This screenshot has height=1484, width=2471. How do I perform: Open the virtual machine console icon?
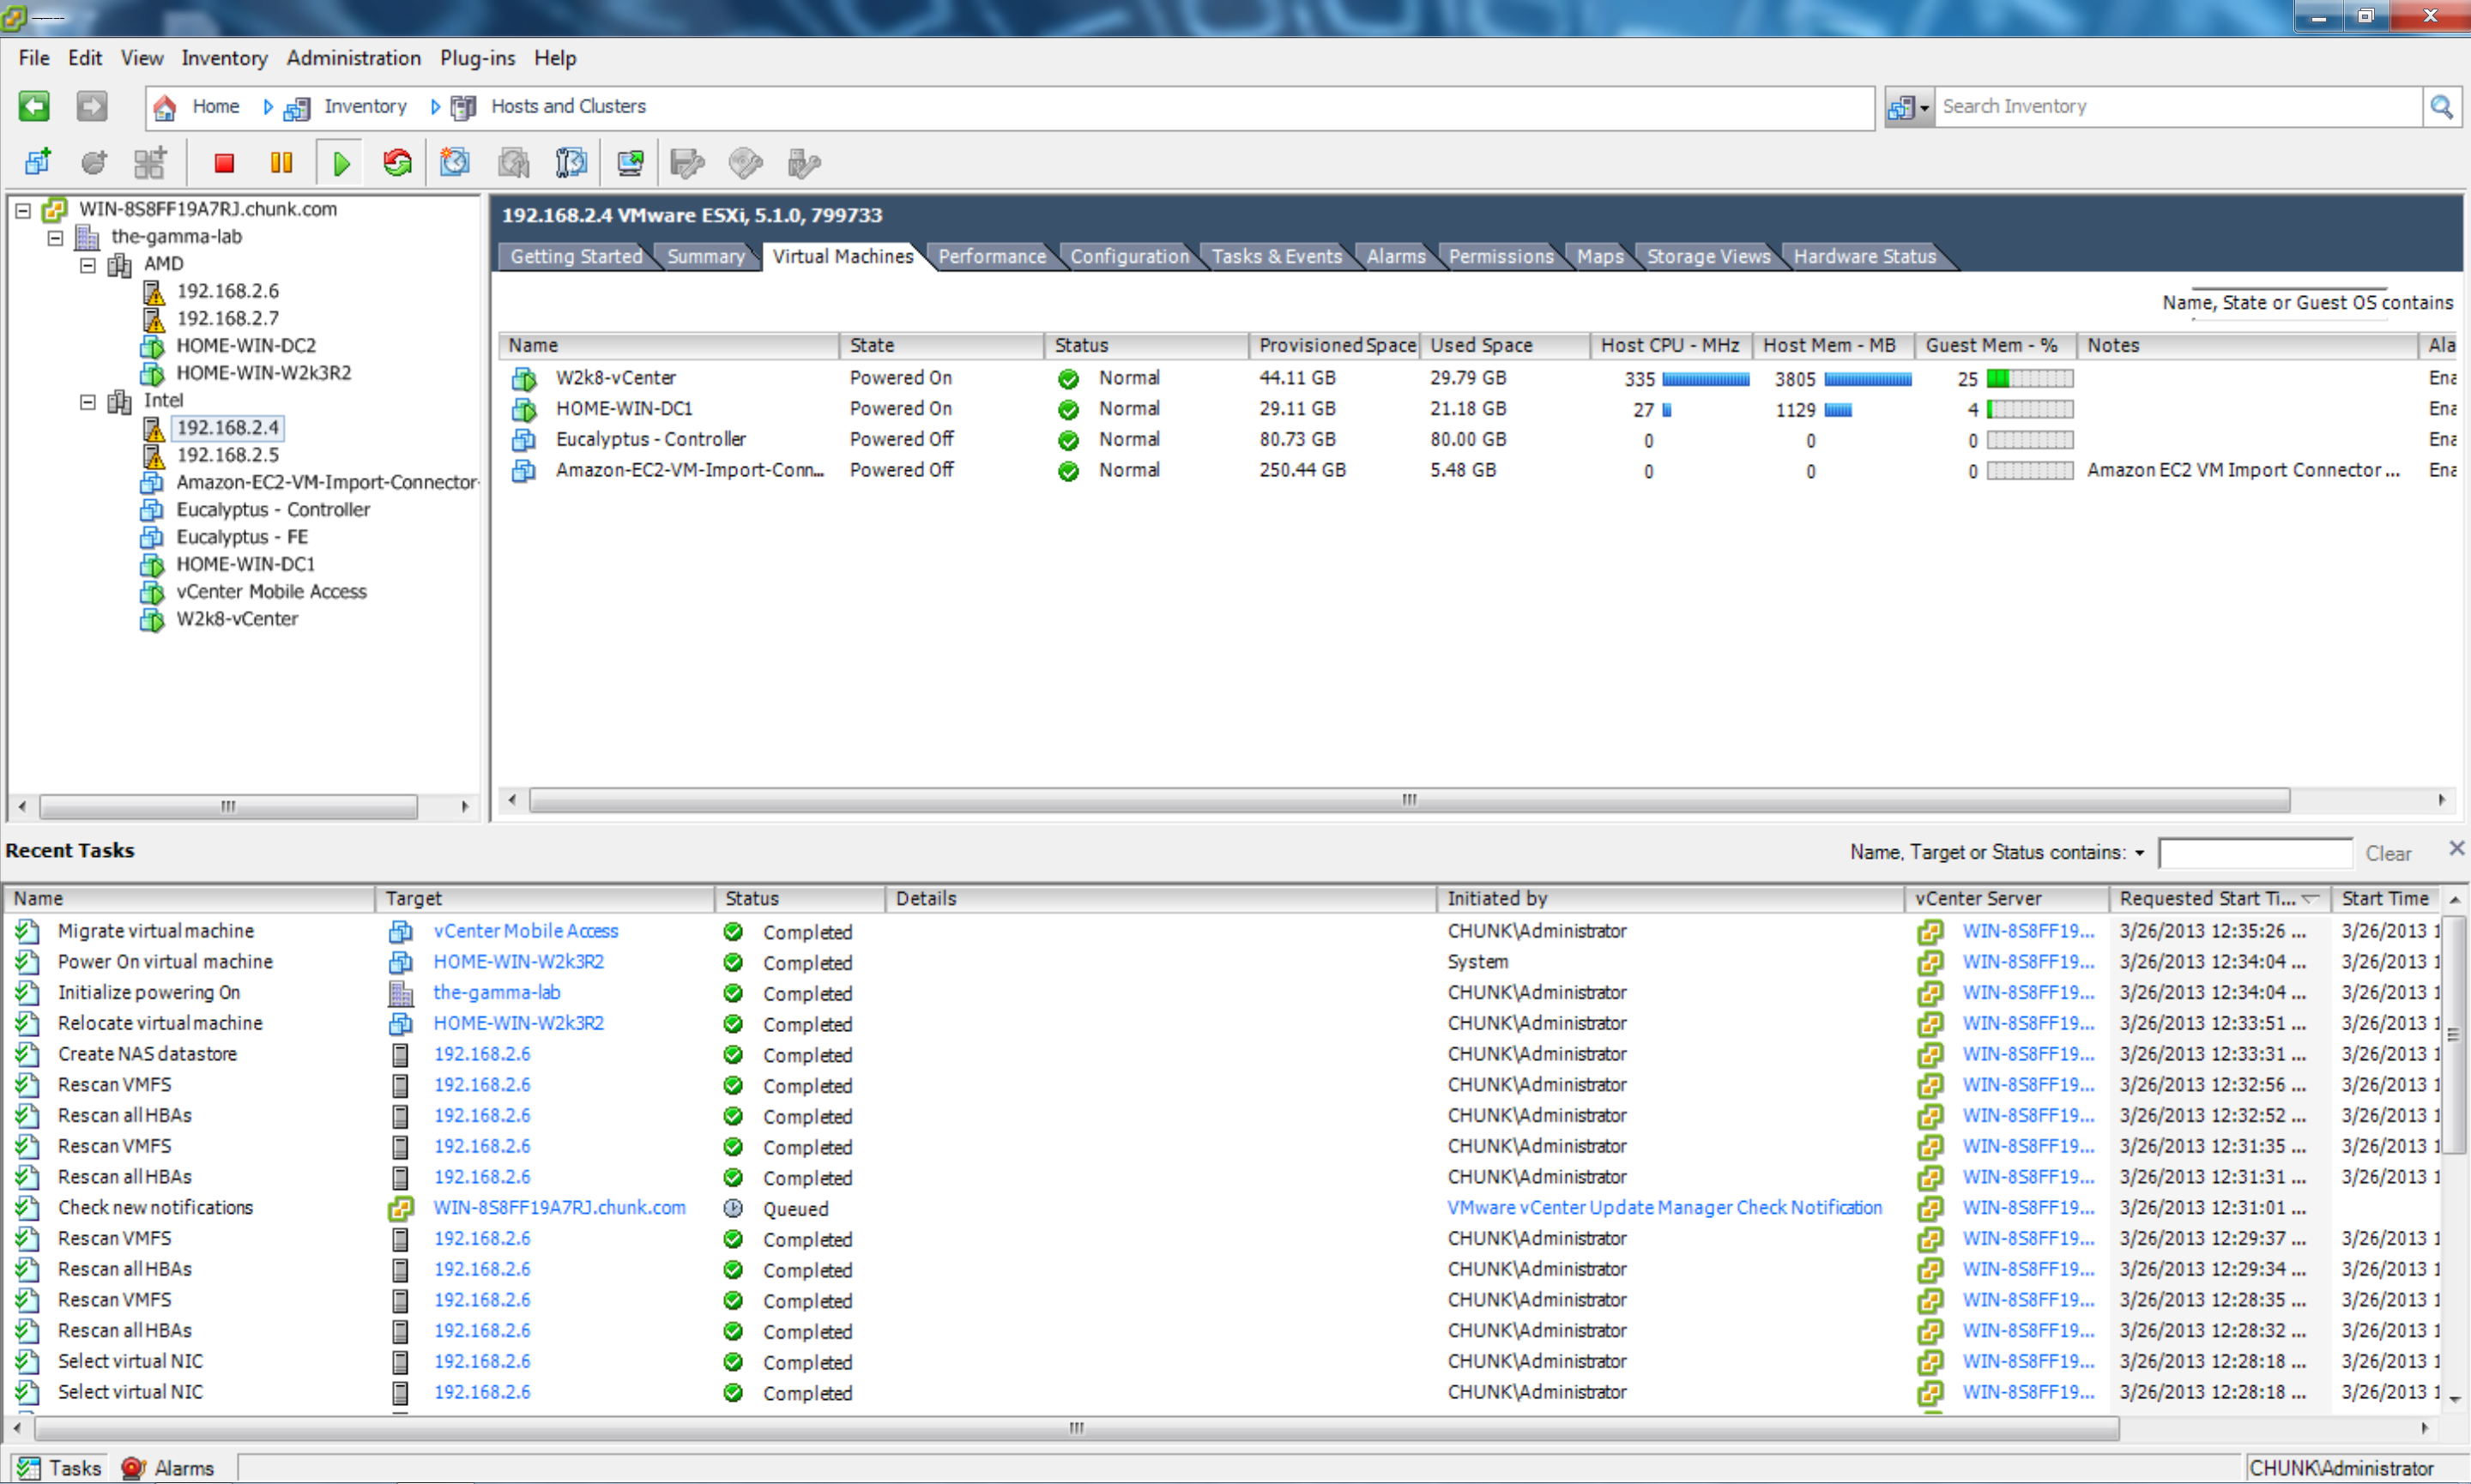[630, 163]
